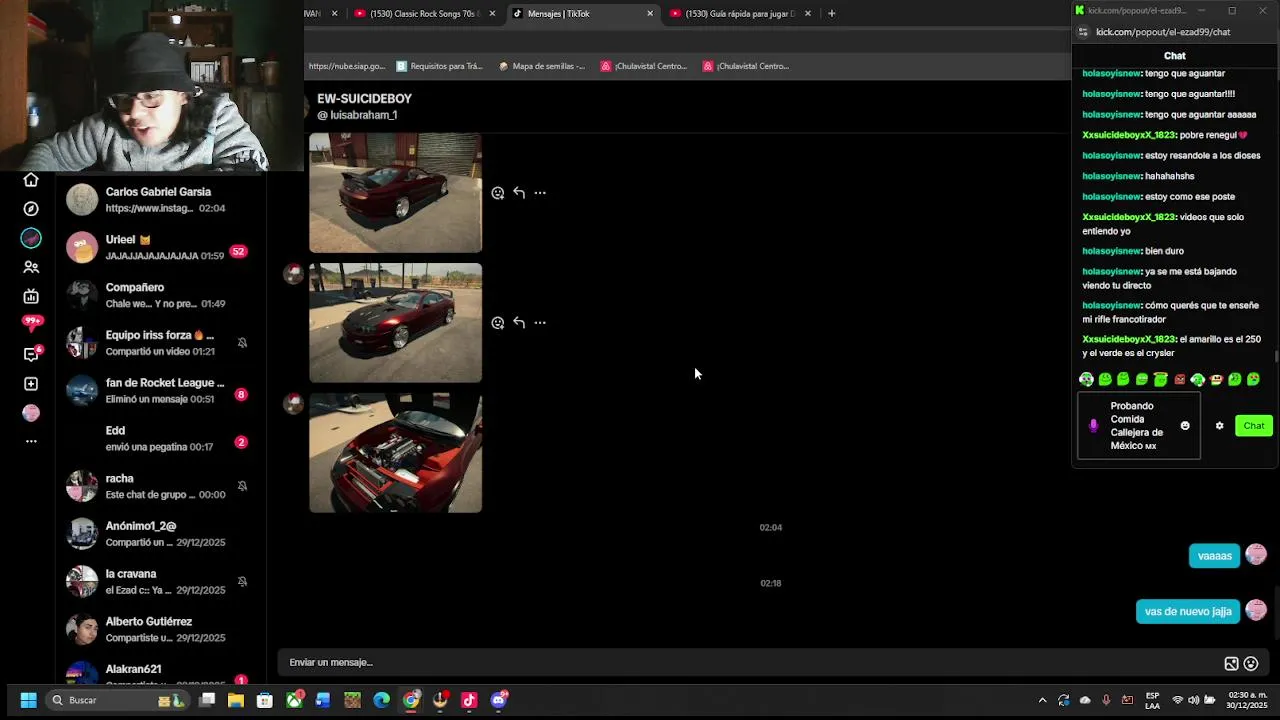The width and height of the screenshot is (1280, 720).
Task: Open more options for first car image
Action: click(540, 193)
